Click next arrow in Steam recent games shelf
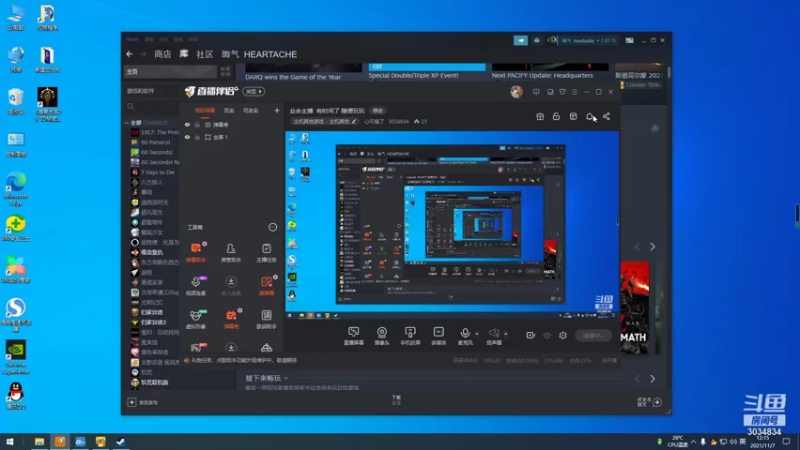Image resolution: width=800 pixels, height=450 pixels. [x=653, y=247]
